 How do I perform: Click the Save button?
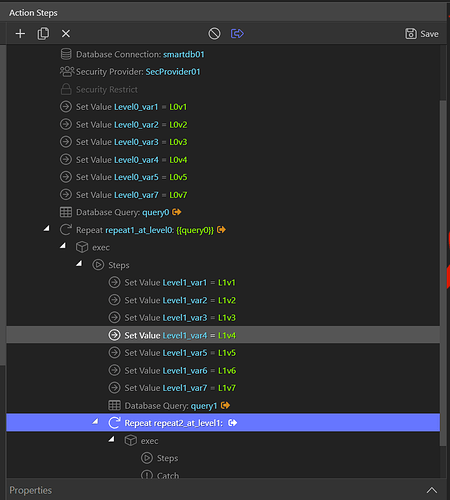coord(422,34)
